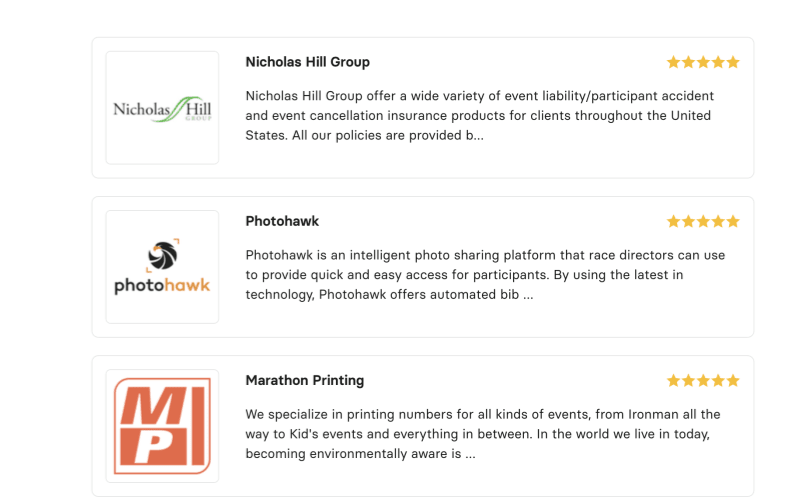Click the Nicholas Hill Group logo

(162, 108)
